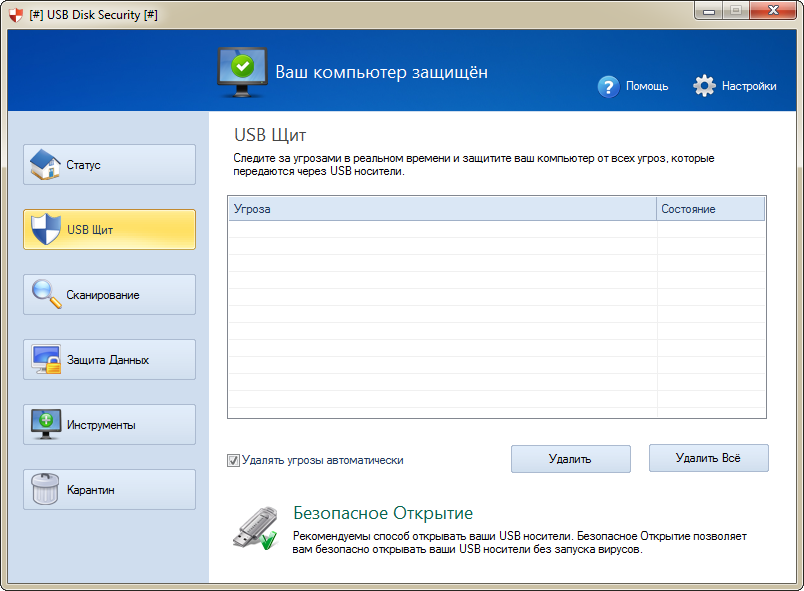
Task: Open Карантин via its trash bin icon
Action: pyautogui.click(x=46, y=489)
